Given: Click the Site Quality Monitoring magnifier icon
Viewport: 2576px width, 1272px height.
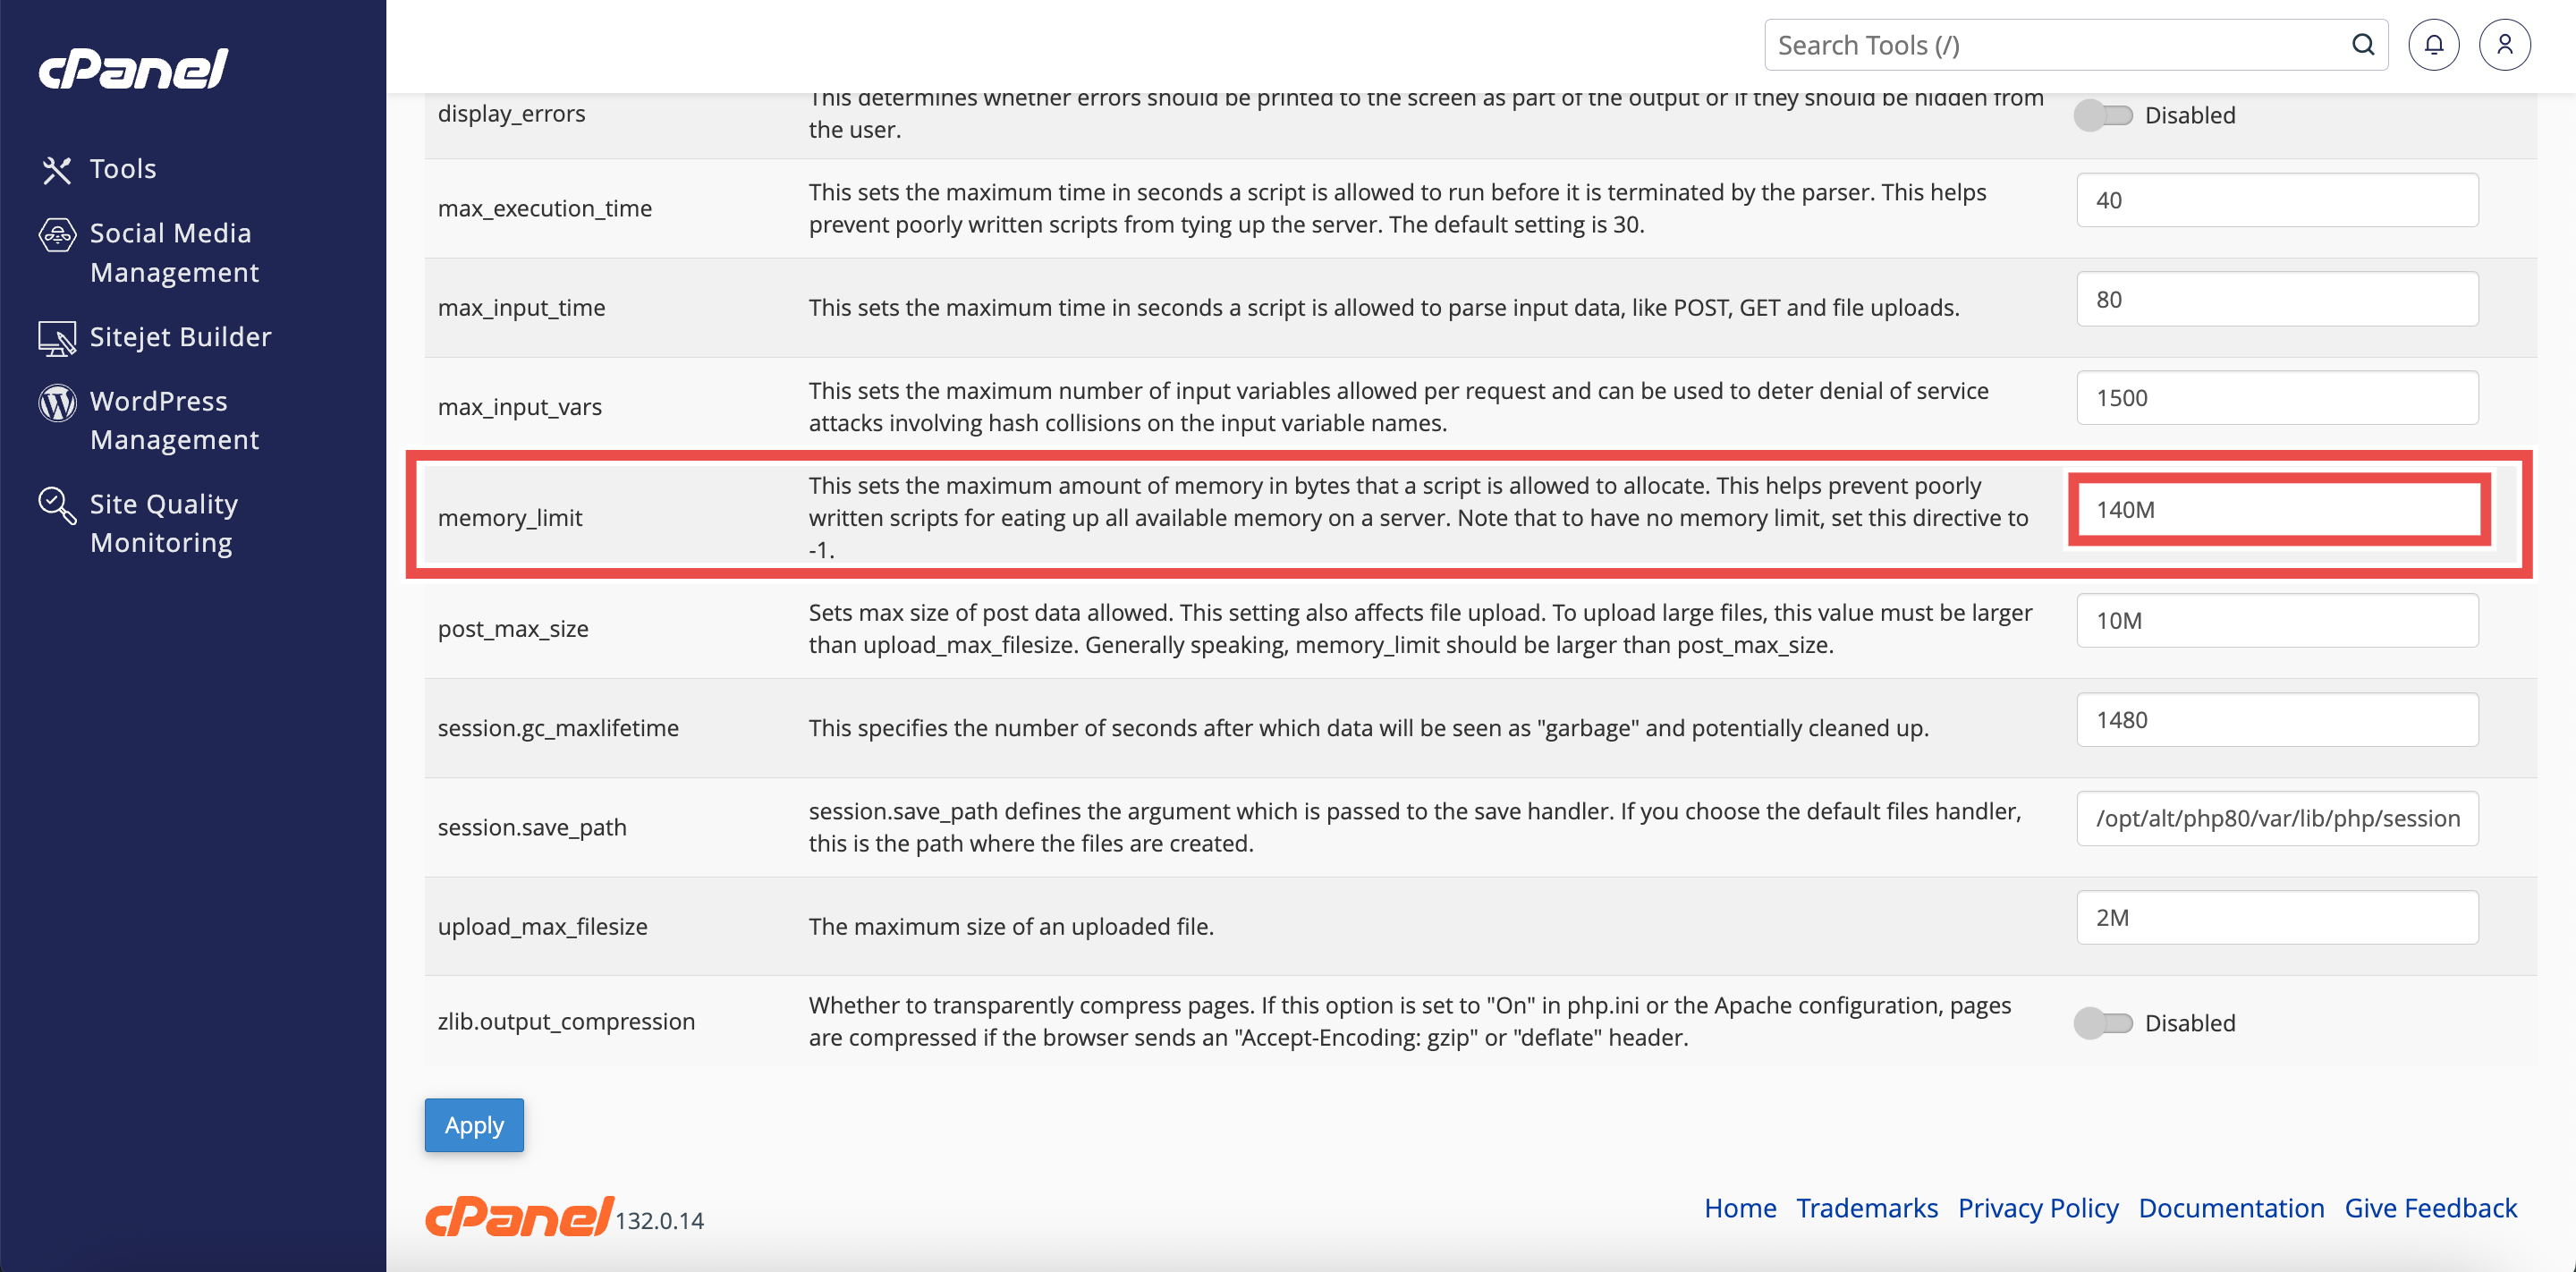Looking at the screenshot, I should 57,505.
